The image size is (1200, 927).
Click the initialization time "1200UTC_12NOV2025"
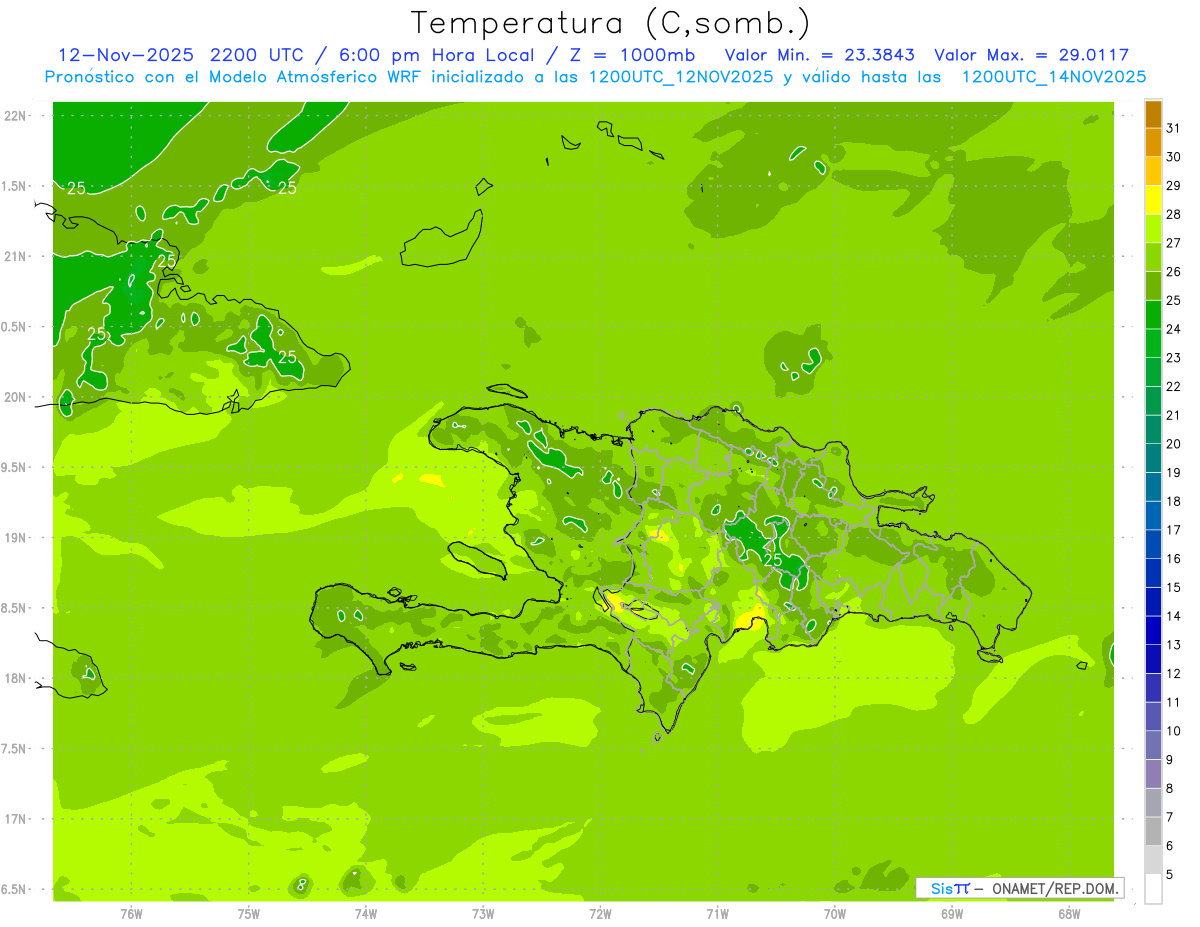pyautogui.click(x=681, y=76)
